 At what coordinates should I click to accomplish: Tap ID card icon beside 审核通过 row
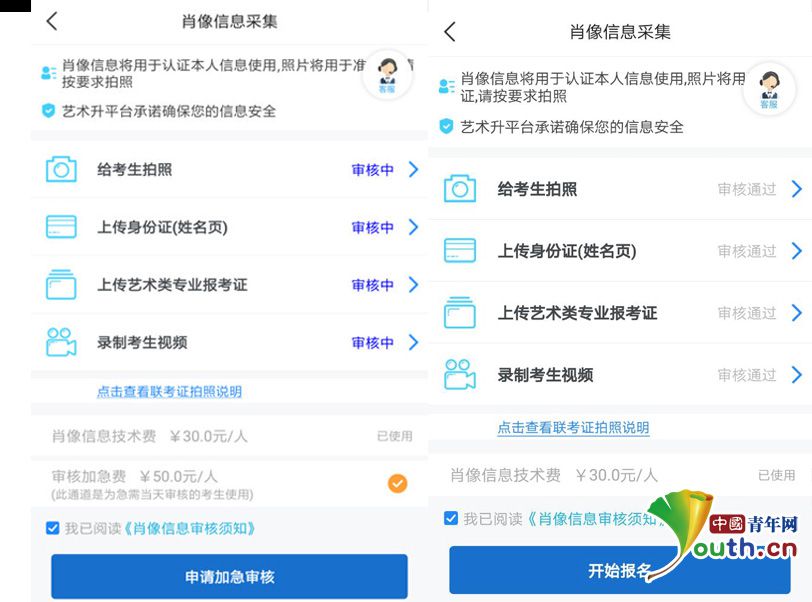tap(460, 251)
